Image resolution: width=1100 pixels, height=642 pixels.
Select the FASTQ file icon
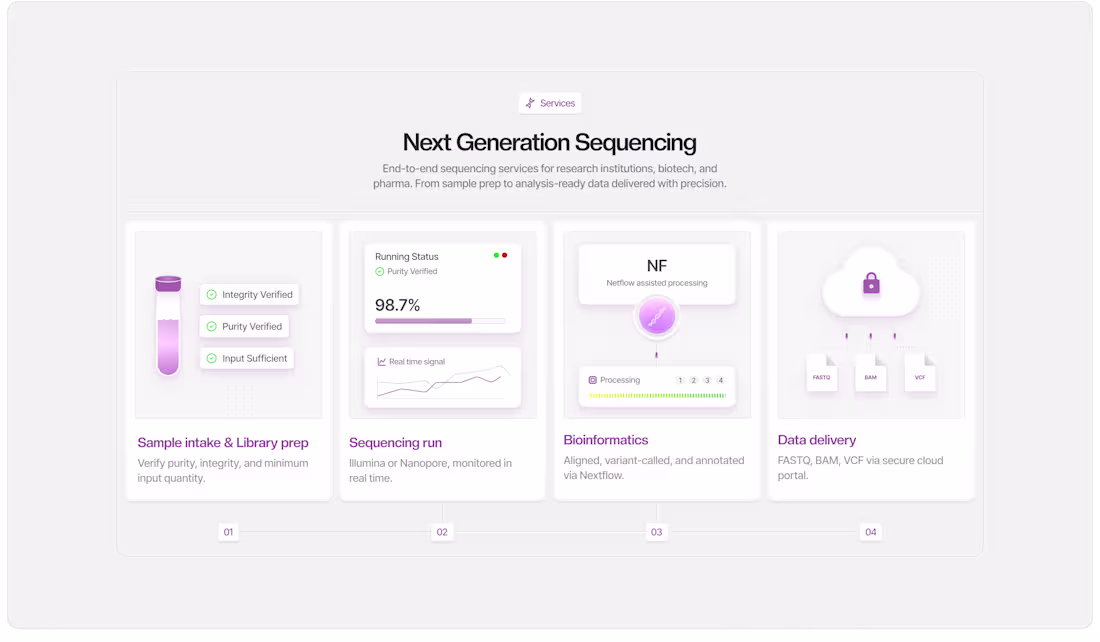[x=821, y=373]
